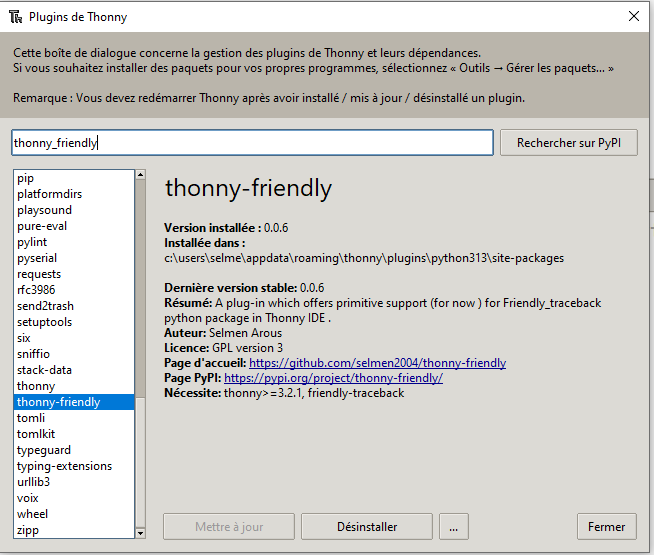Select 'zipp' in the package list
Image resolution: width=654 pixels, height=555 pixels.
click(74, 530)
